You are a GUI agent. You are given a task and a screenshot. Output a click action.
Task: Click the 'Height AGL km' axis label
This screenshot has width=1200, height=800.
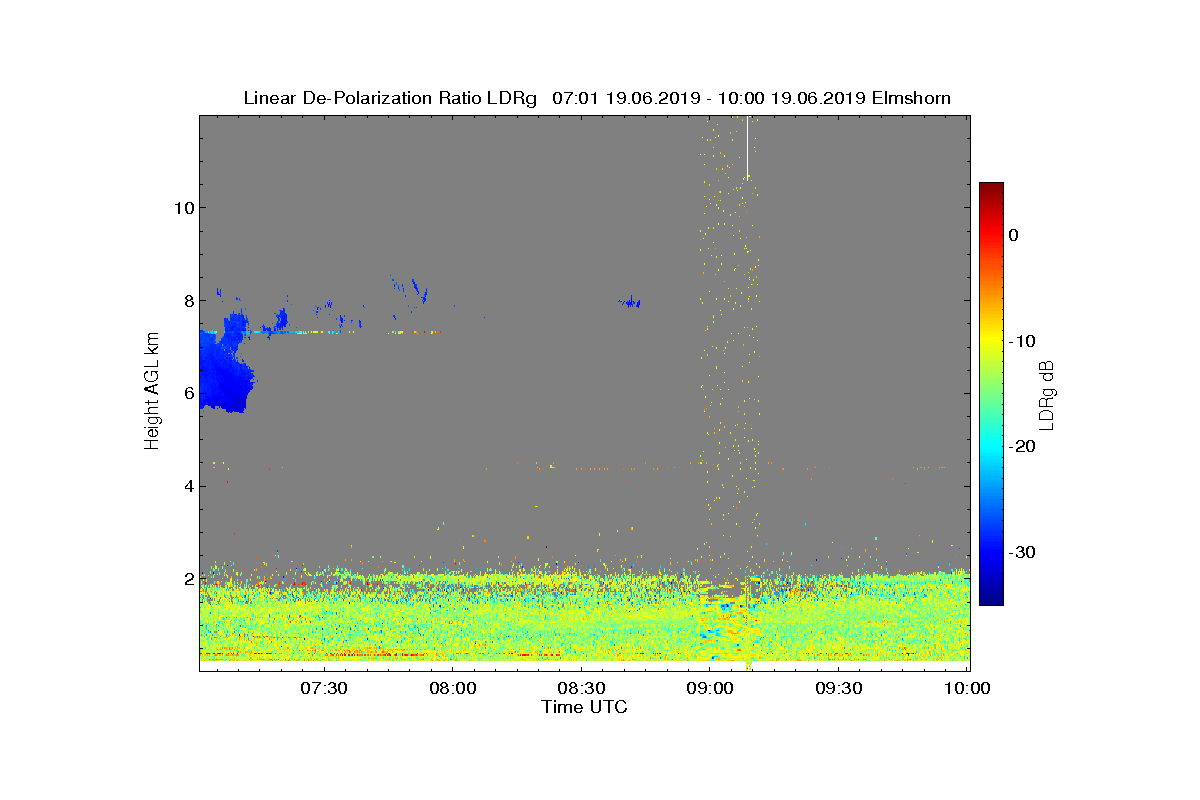153,390
